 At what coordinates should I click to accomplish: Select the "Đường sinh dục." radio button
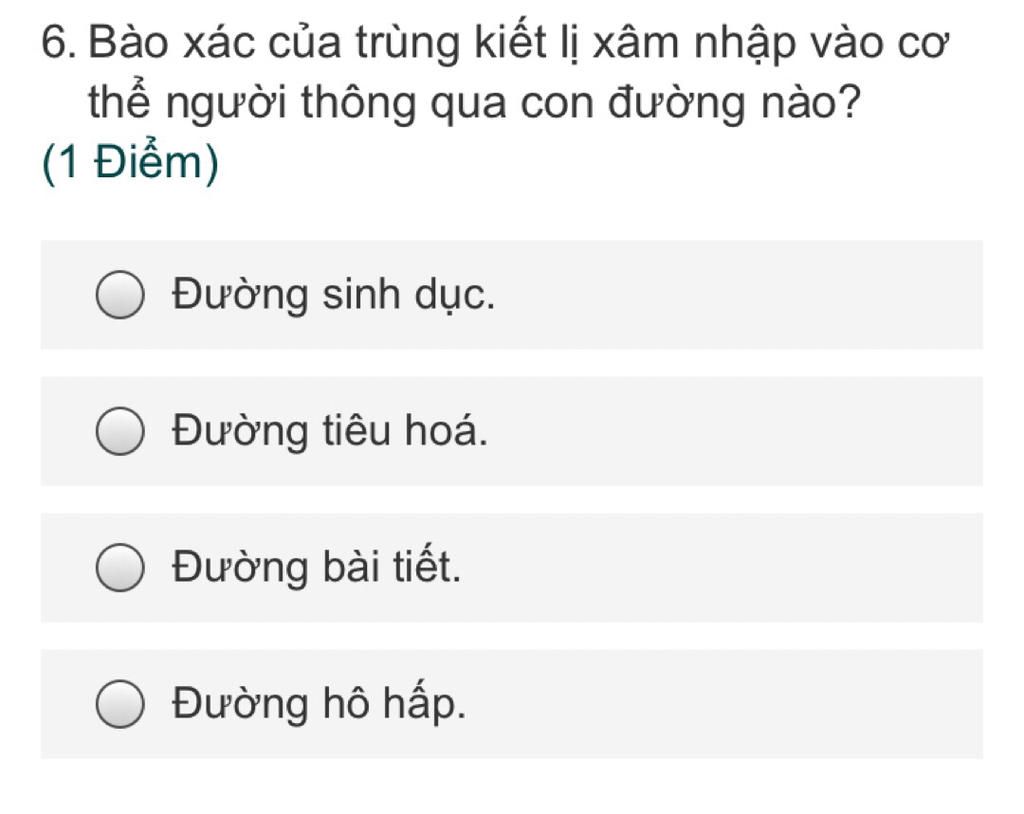120,295
